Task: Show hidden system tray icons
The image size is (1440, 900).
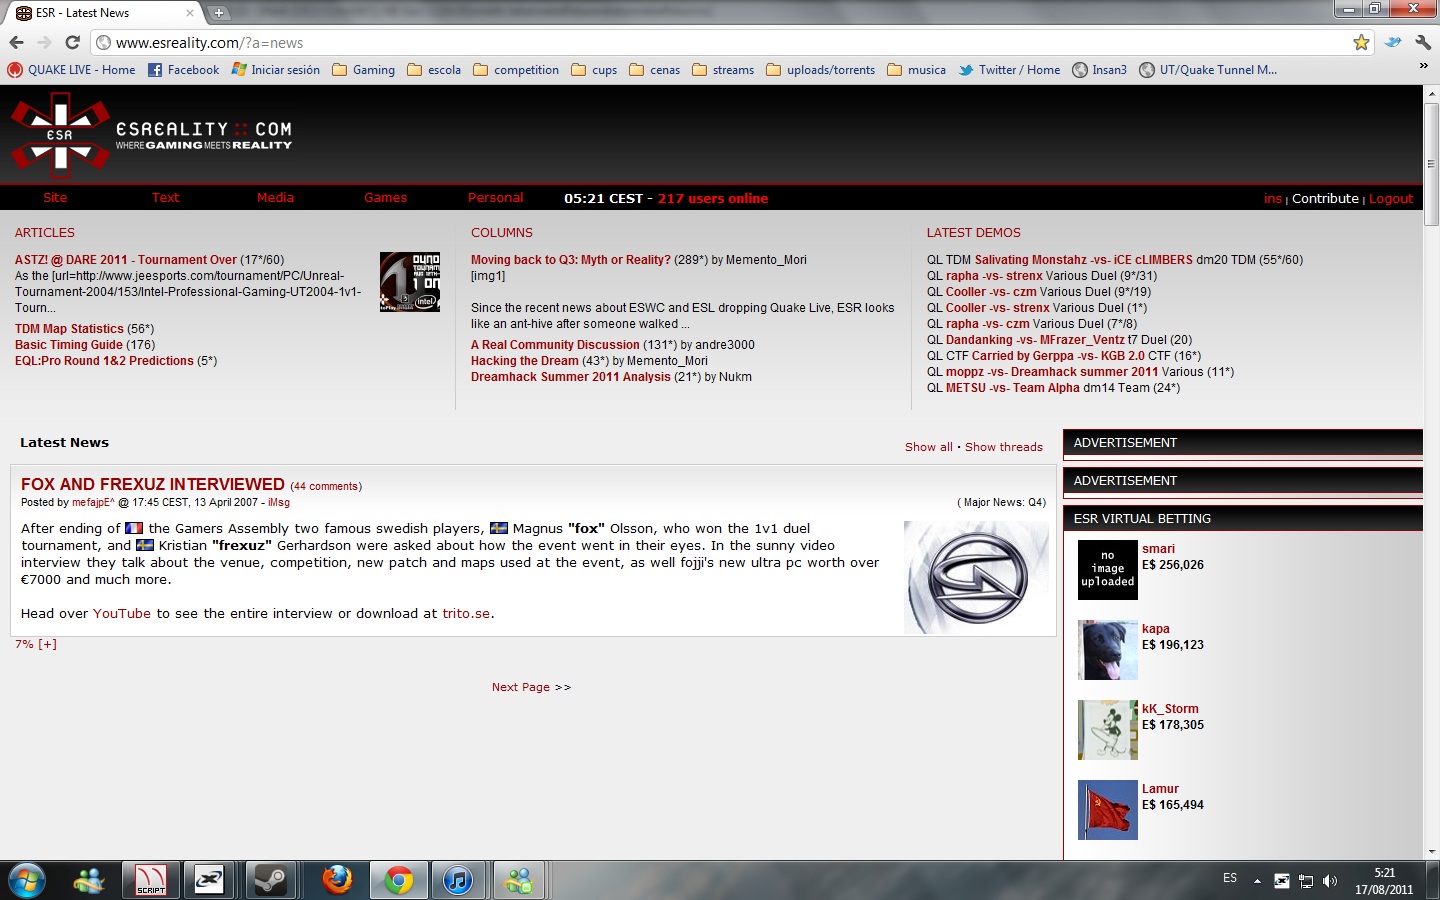Action: [1257, 881]
